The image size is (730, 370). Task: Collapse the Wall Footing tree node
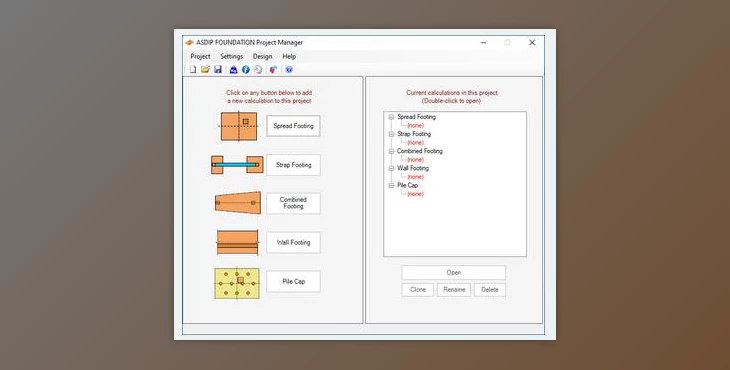coord(392,168)
